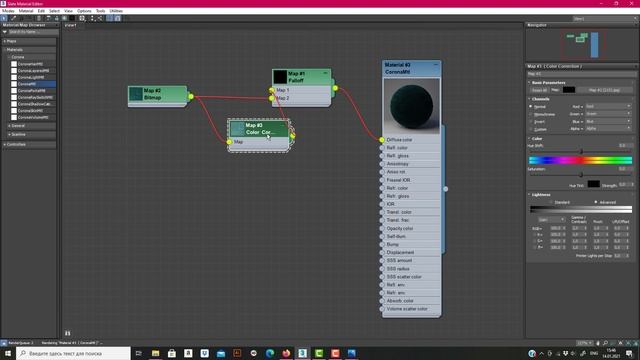Collapse the Lightness rollout
This screenshot has width=640, height=360.
(529, 195)
